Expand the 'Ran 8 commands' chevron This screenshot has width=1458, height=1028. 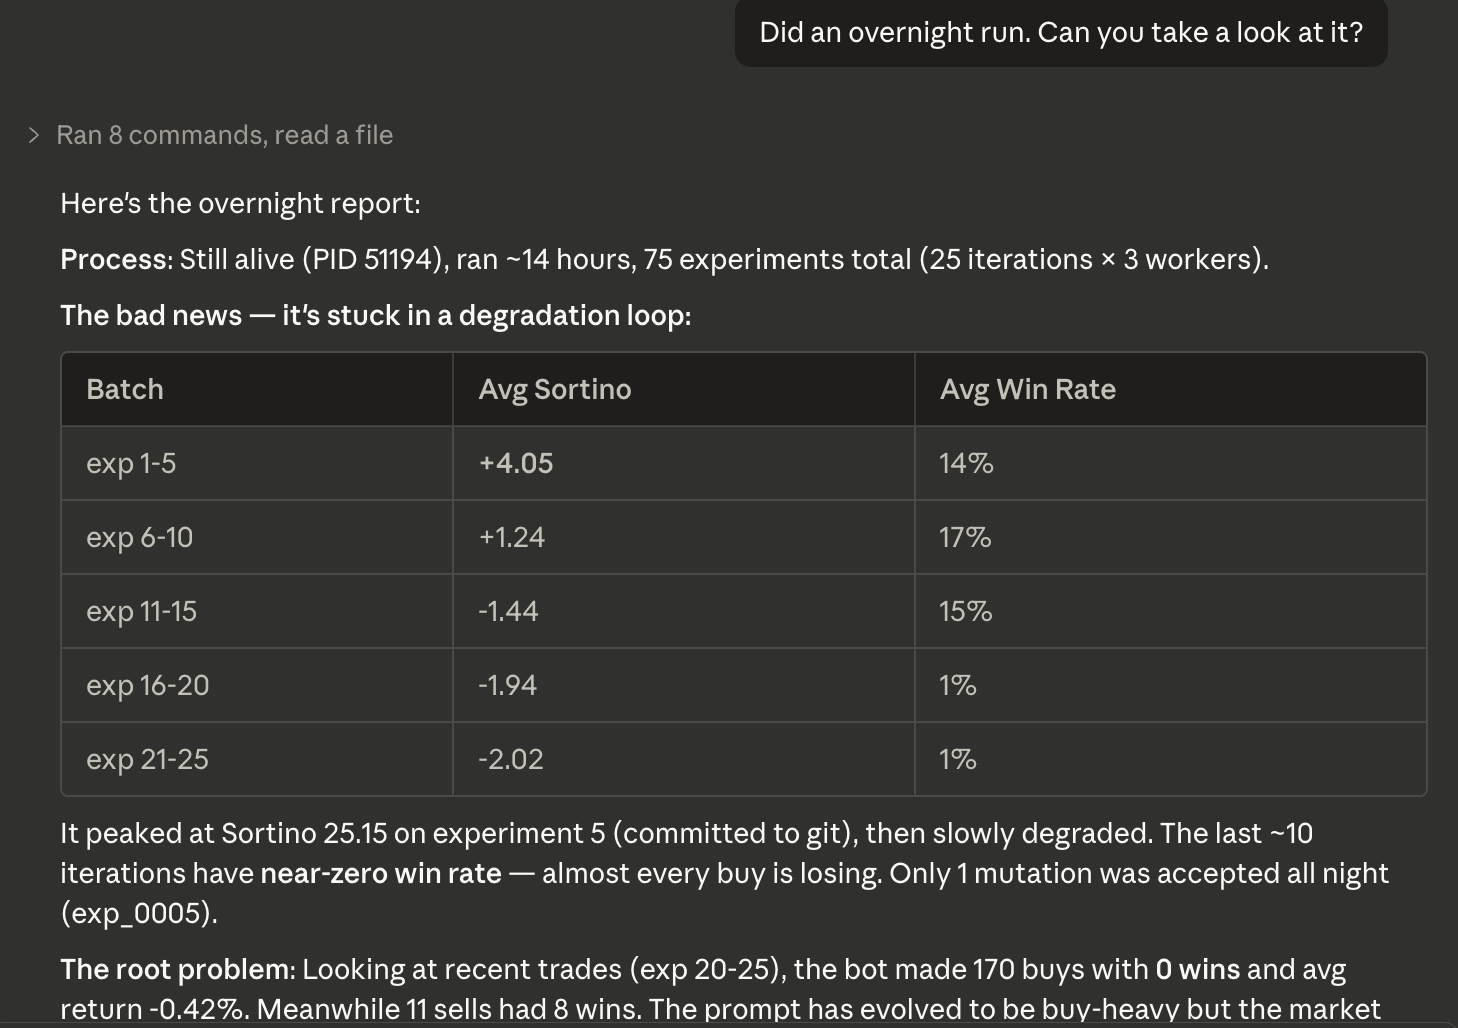coord(34,135)
